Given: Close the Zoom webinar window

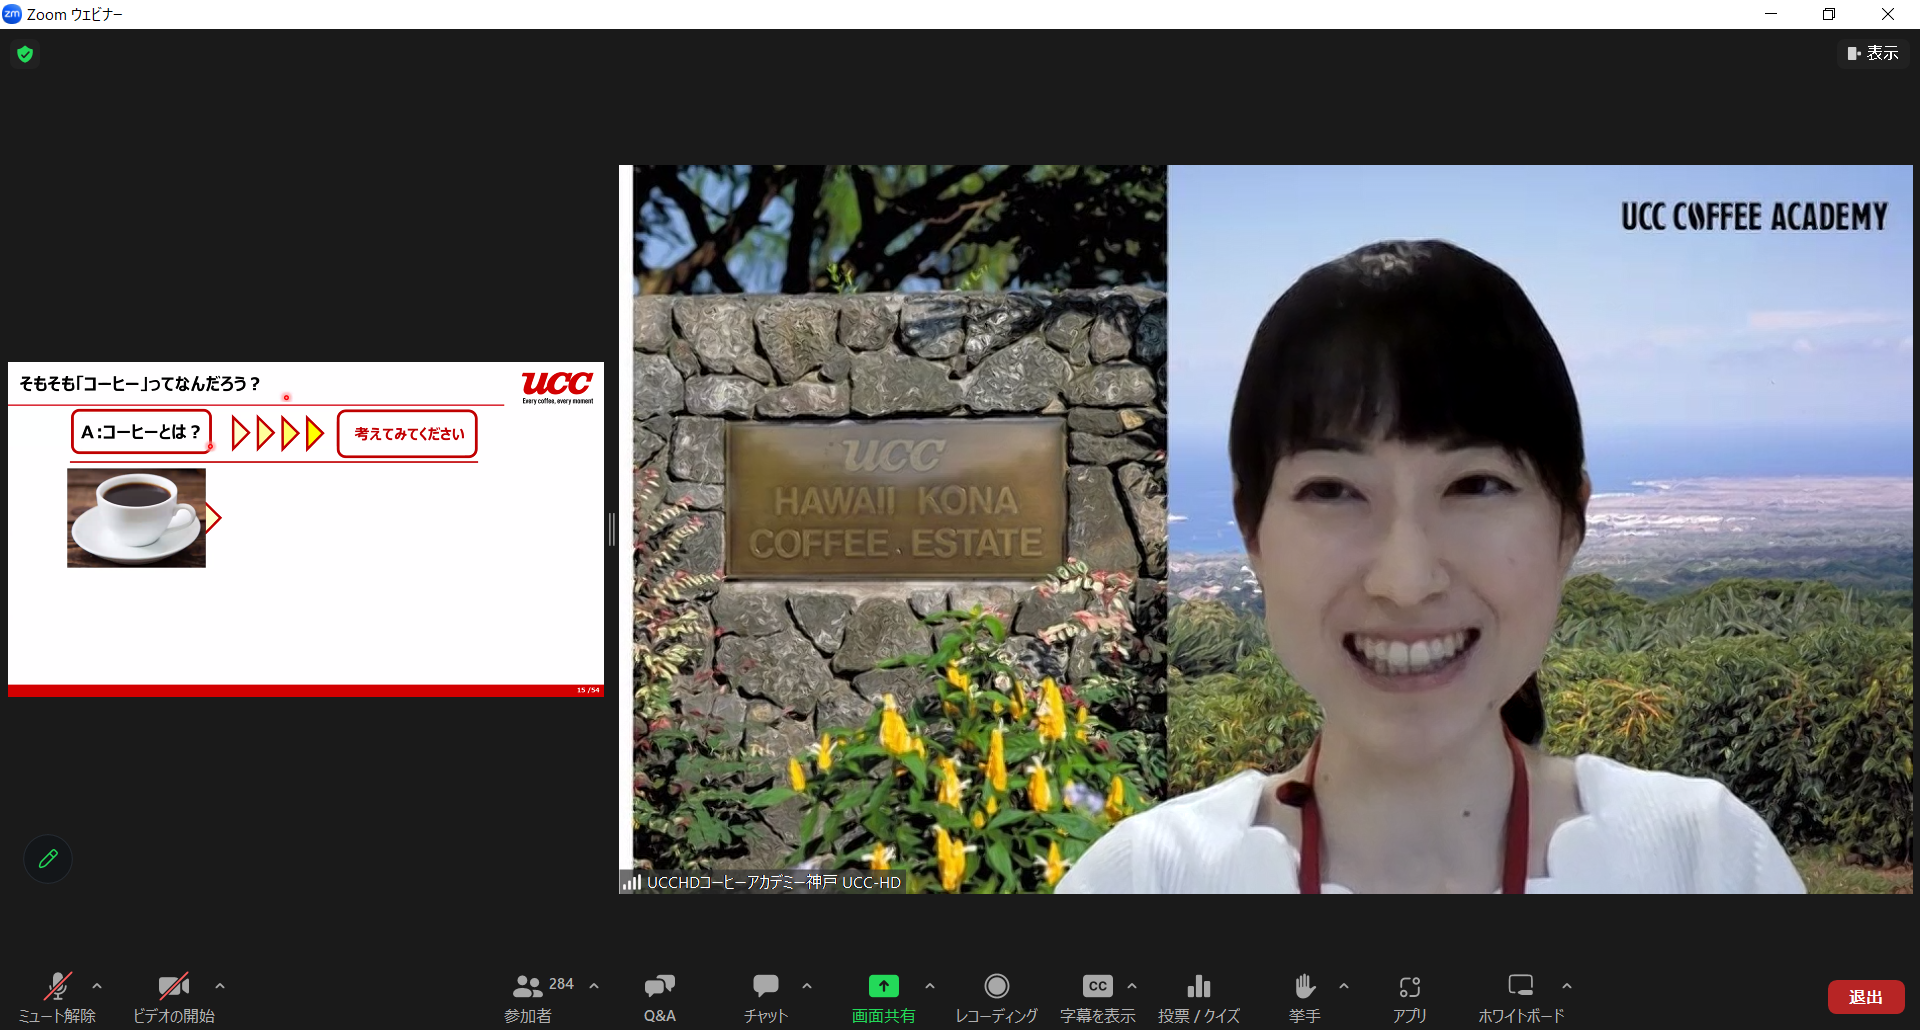Looking at the screenshot, I should 1888,14.
